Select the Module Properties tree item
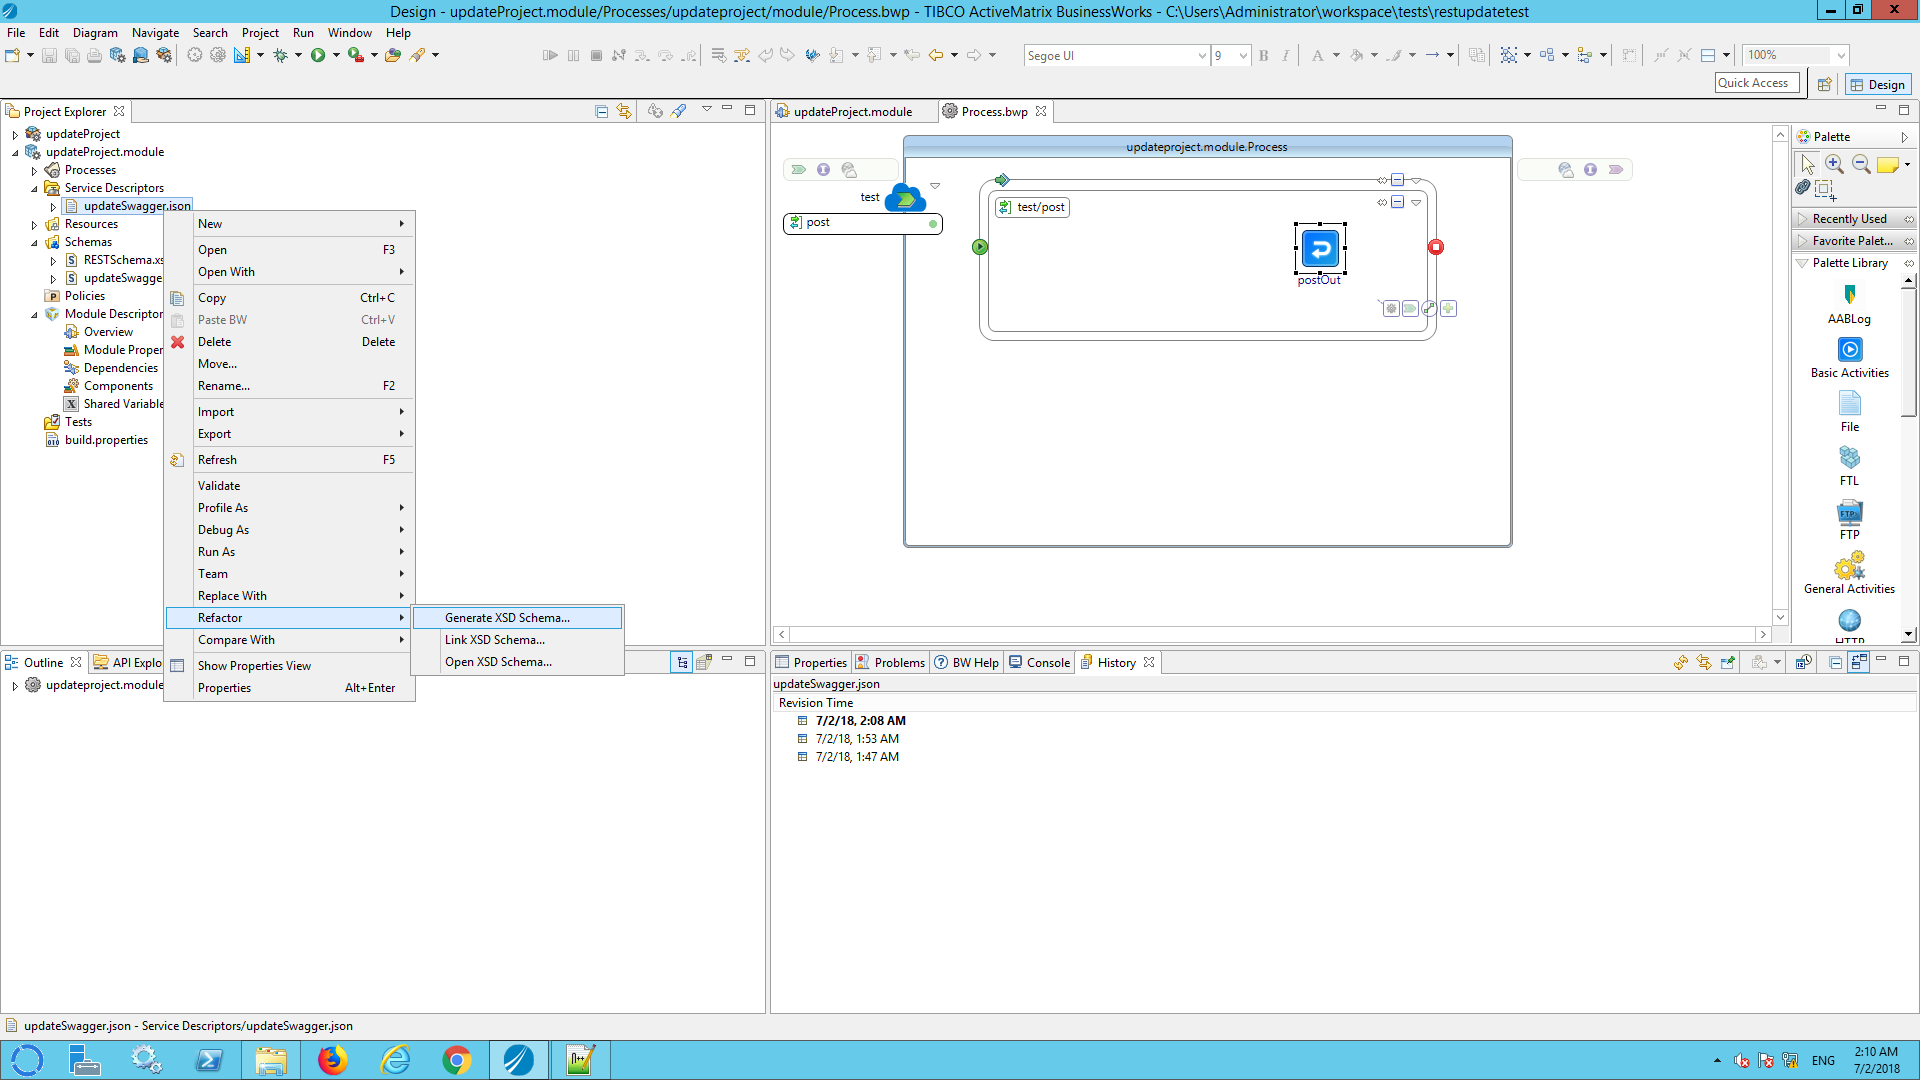 click(x=123, y=350)
